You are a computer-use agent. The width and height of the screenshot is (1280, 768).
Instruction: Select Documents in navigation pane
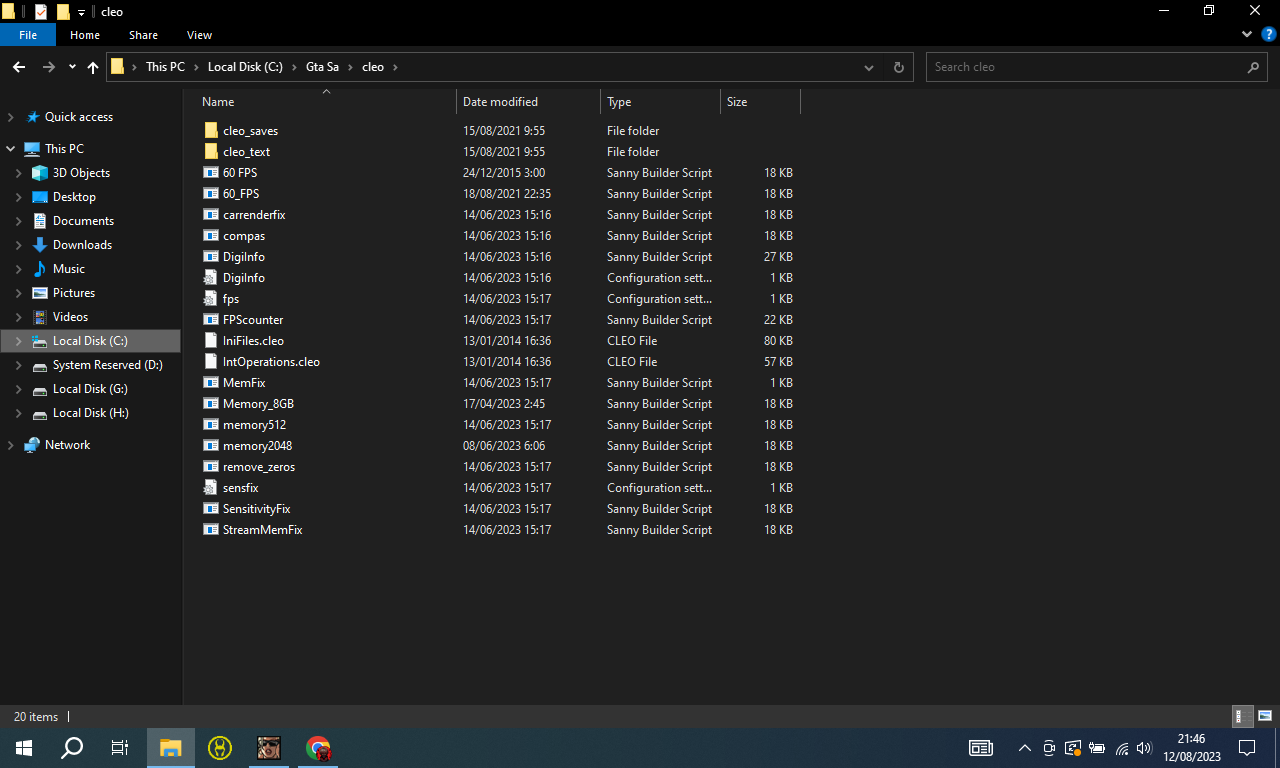(x=83, y=221)
